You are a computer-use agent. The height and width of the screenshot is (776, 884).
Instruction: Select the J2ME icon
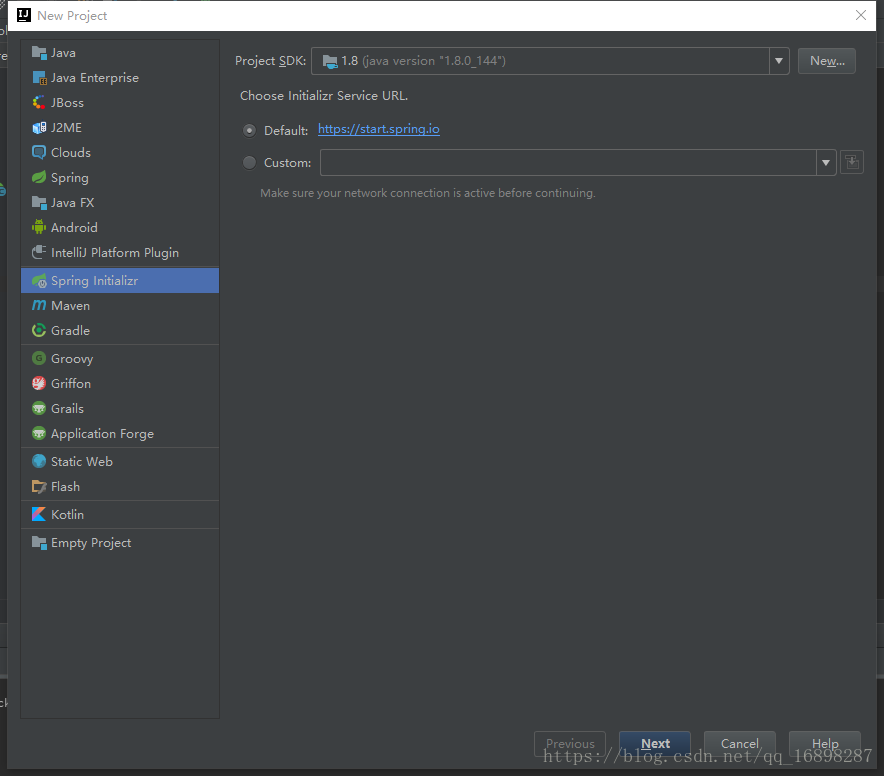(x=39, y=127)
